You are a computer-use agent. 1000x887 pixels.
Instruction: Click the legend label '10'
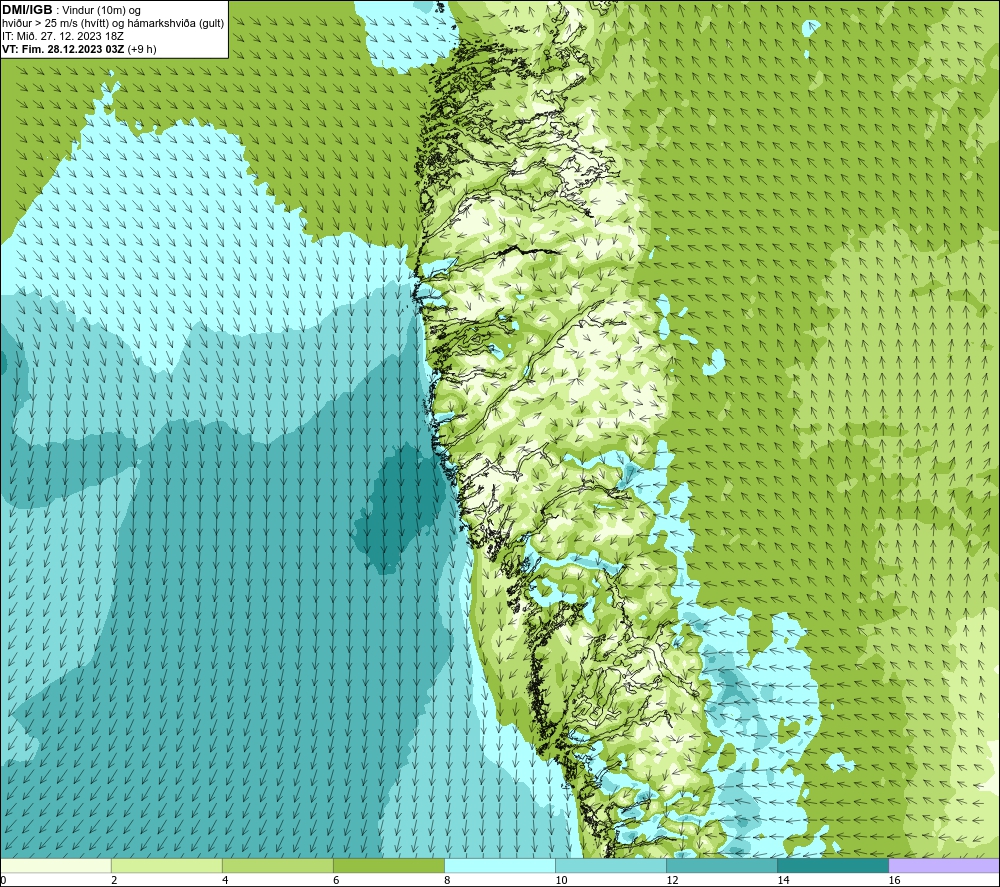click(x=561, y=880)
